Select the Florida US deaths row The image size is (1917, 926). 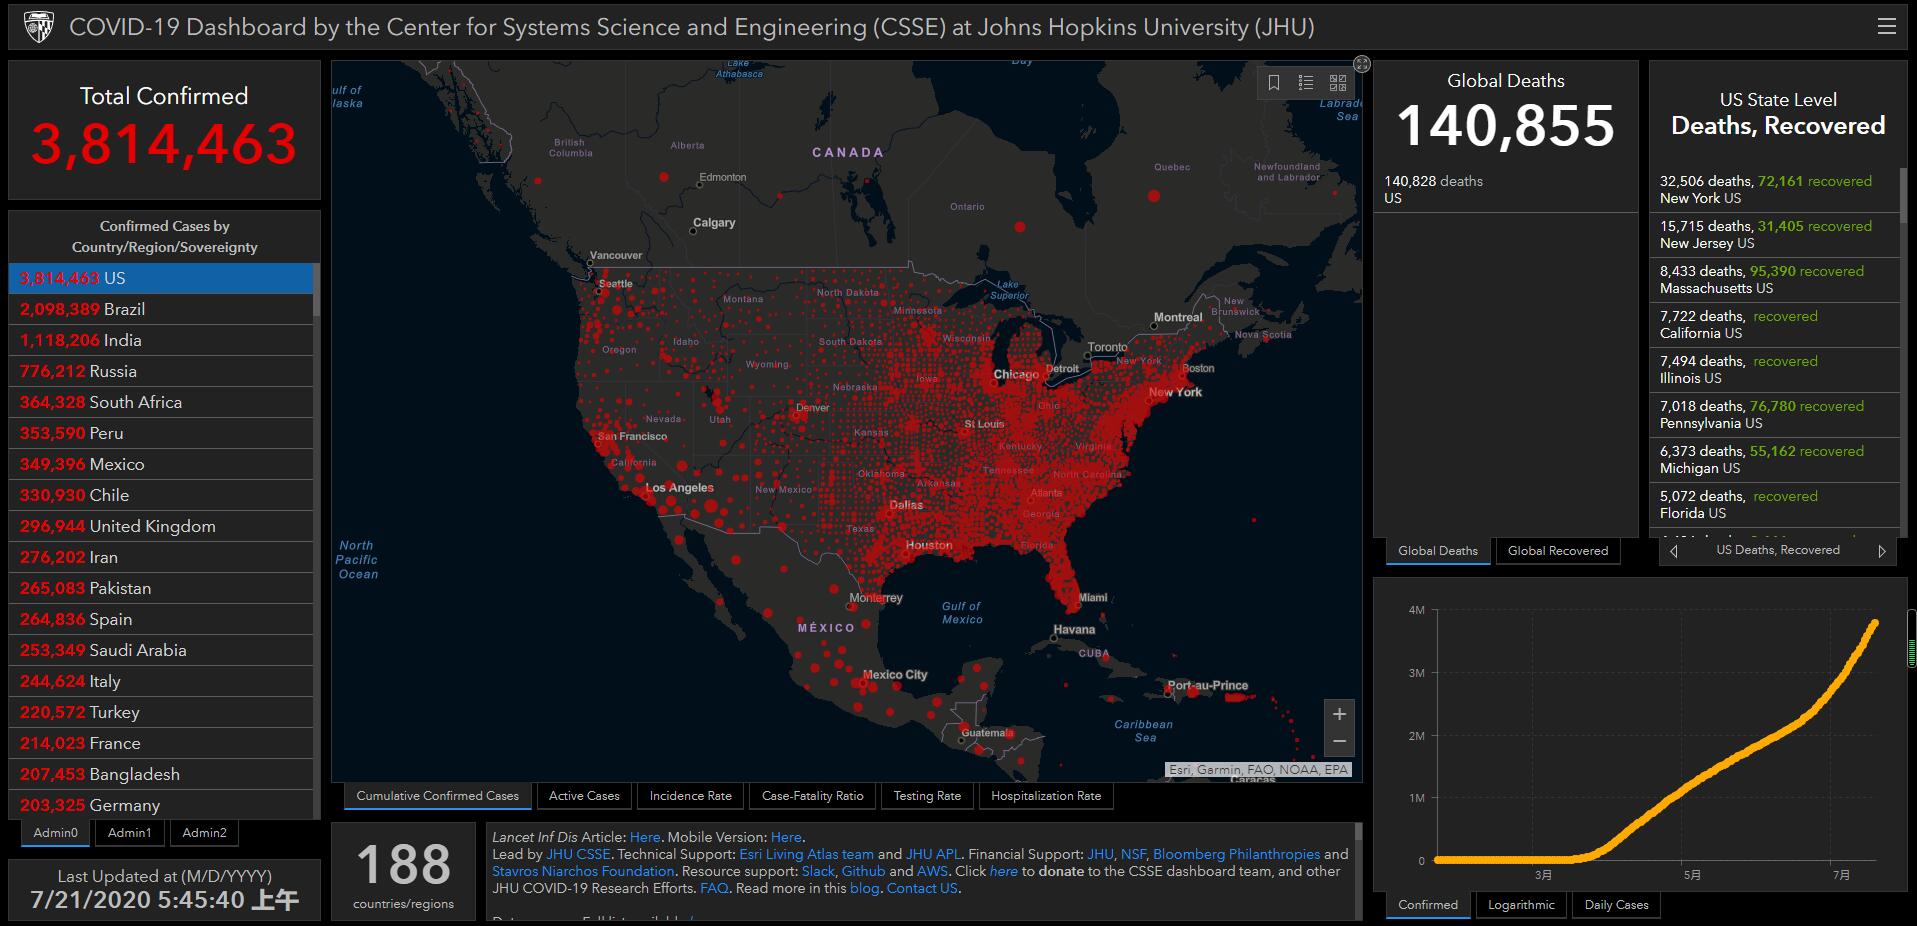click(x=1774, y=504)
